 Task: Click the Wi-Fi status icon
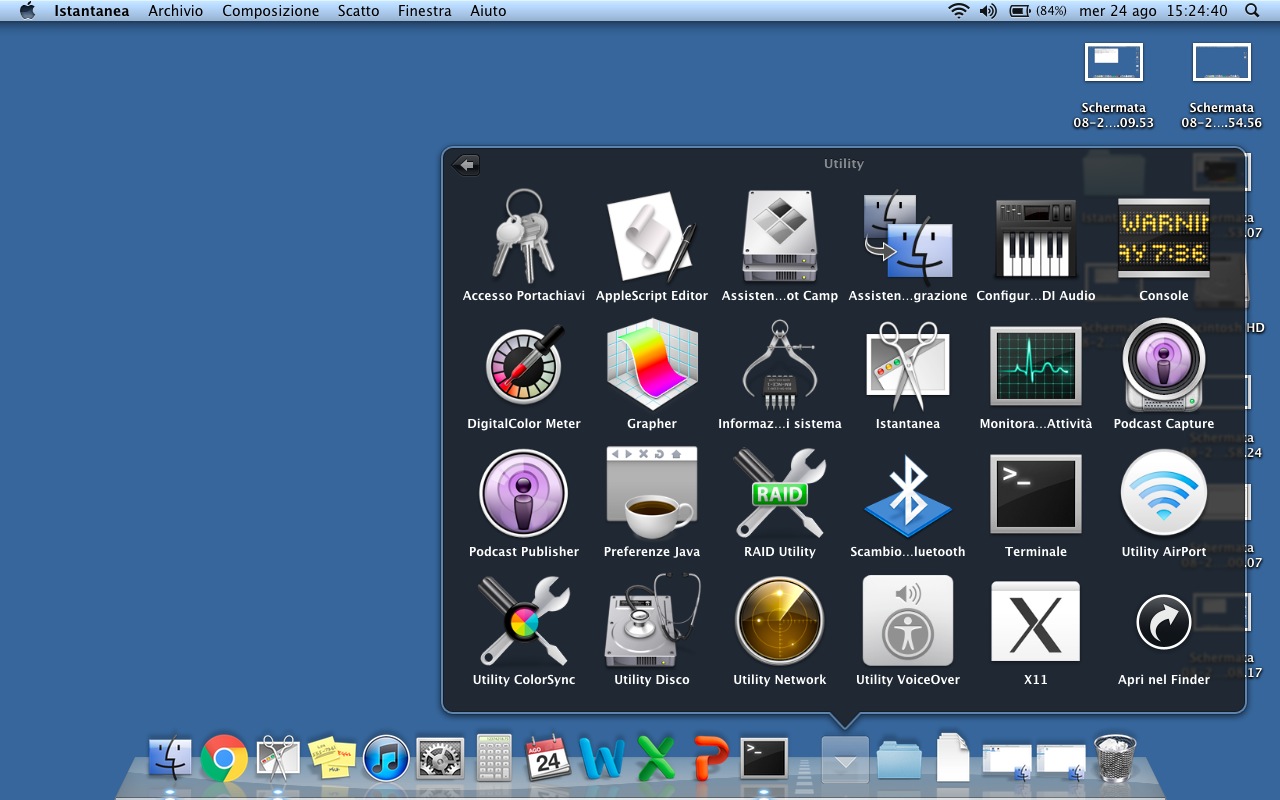tap(959, 11)
